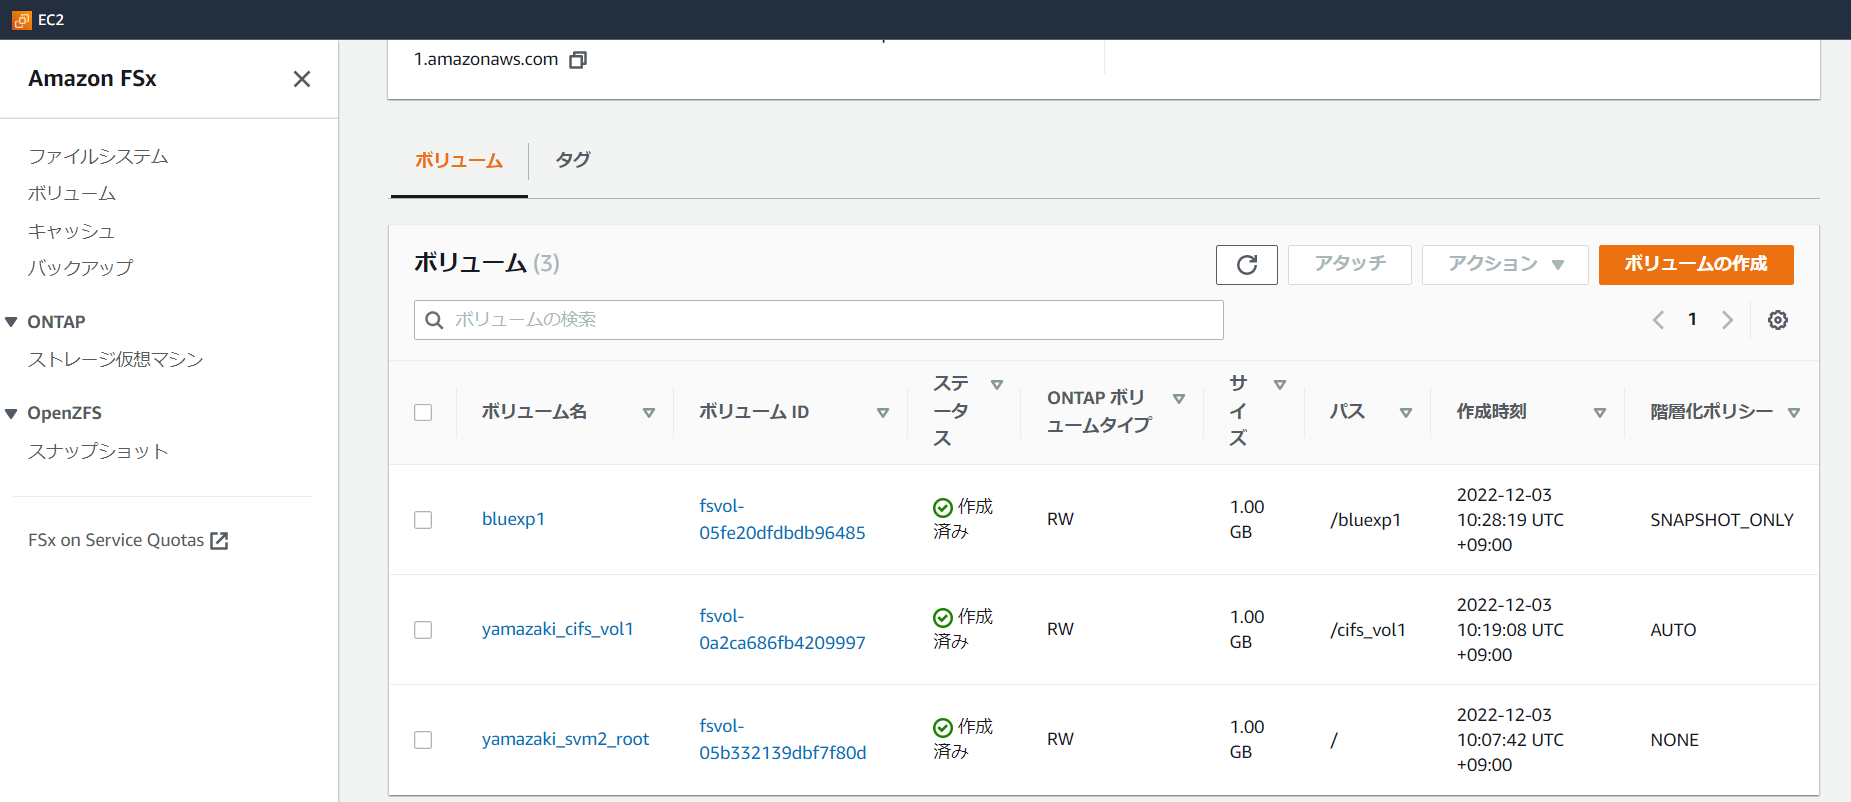Image resolution: width=1851 pixels, height=802 pixels.
Task: Close the Amazon FSx sidebar
Action: point(302,79)
